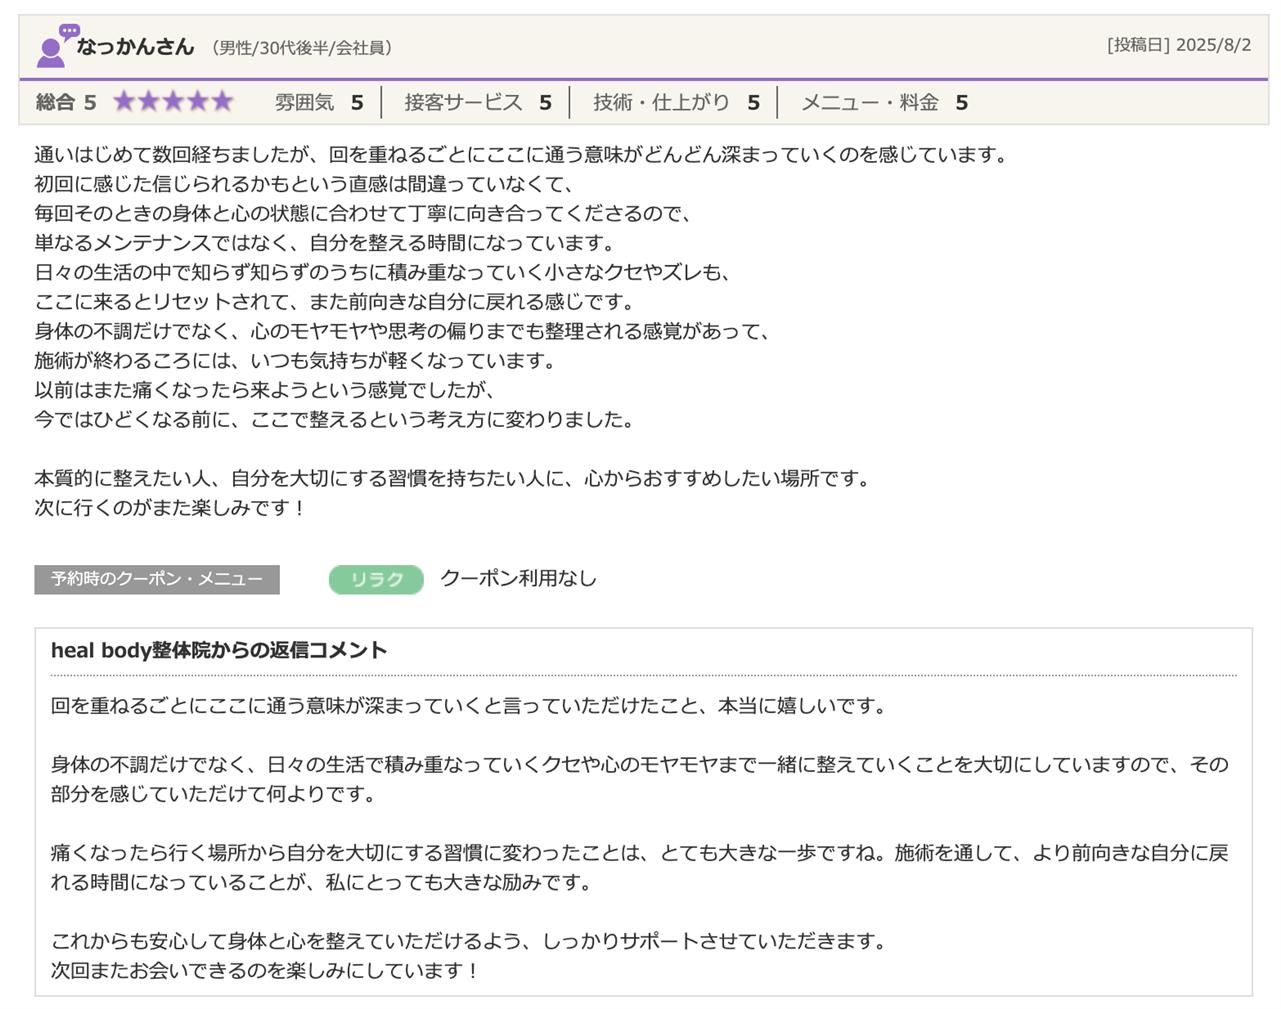Click the fifth purple rating star

click(222, 102)
